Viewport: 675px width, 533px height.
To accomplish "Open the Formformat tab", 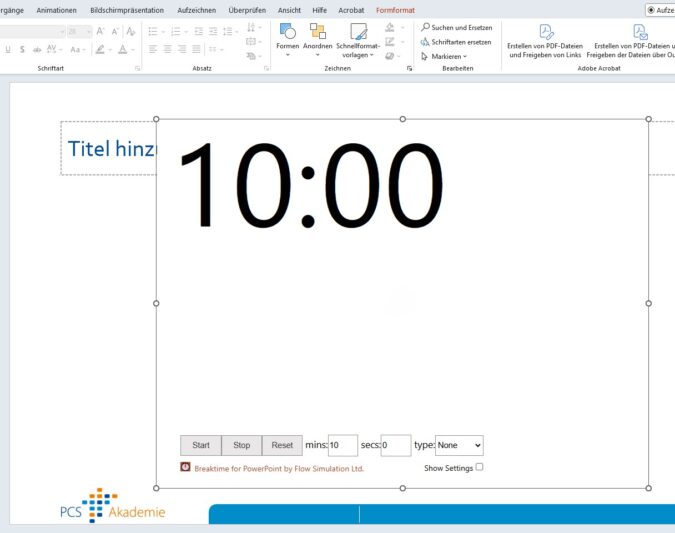I will coord(395,10).
